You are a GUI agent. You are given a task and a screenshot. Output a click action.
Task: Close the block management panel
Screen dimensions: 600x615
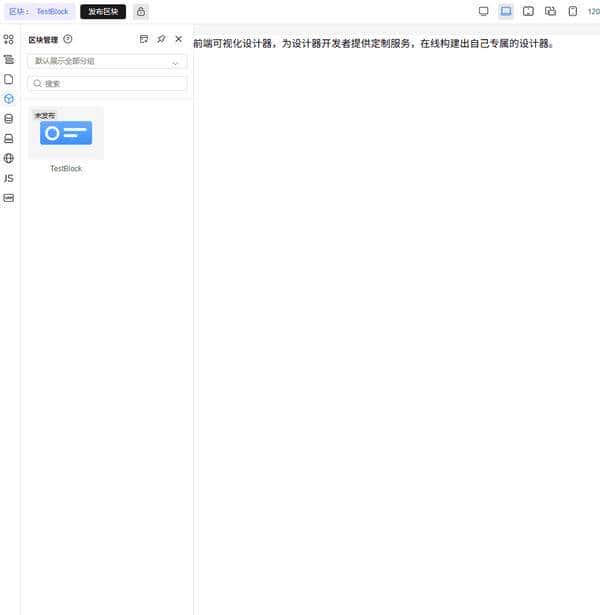click(178, 39)
